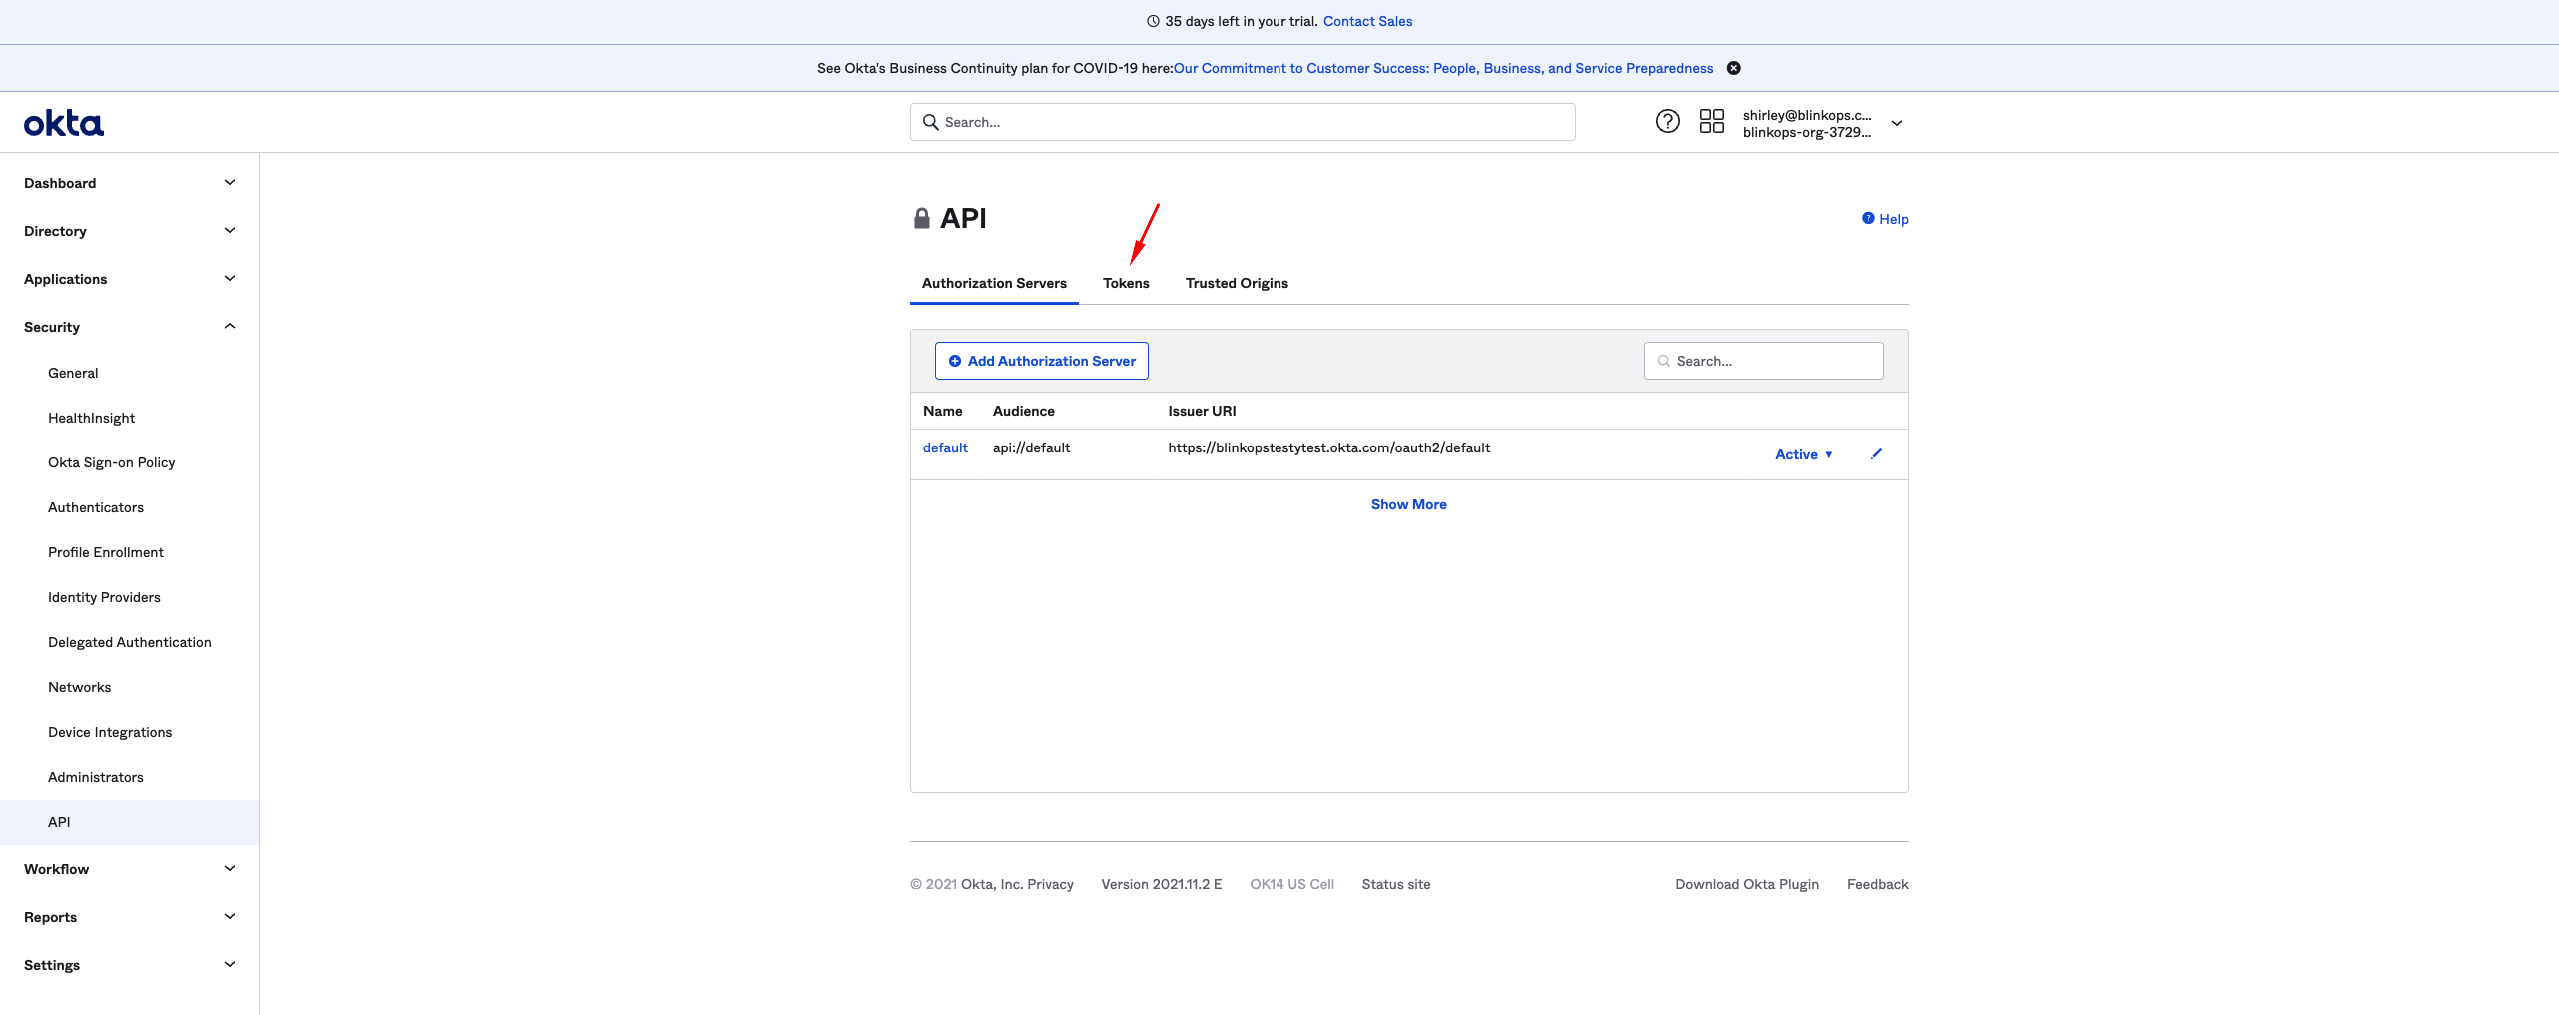The height and width of the screenshot is (1015, 2559).
Task: Open the Customer Success commitment link
Action: click(1443, 68)
